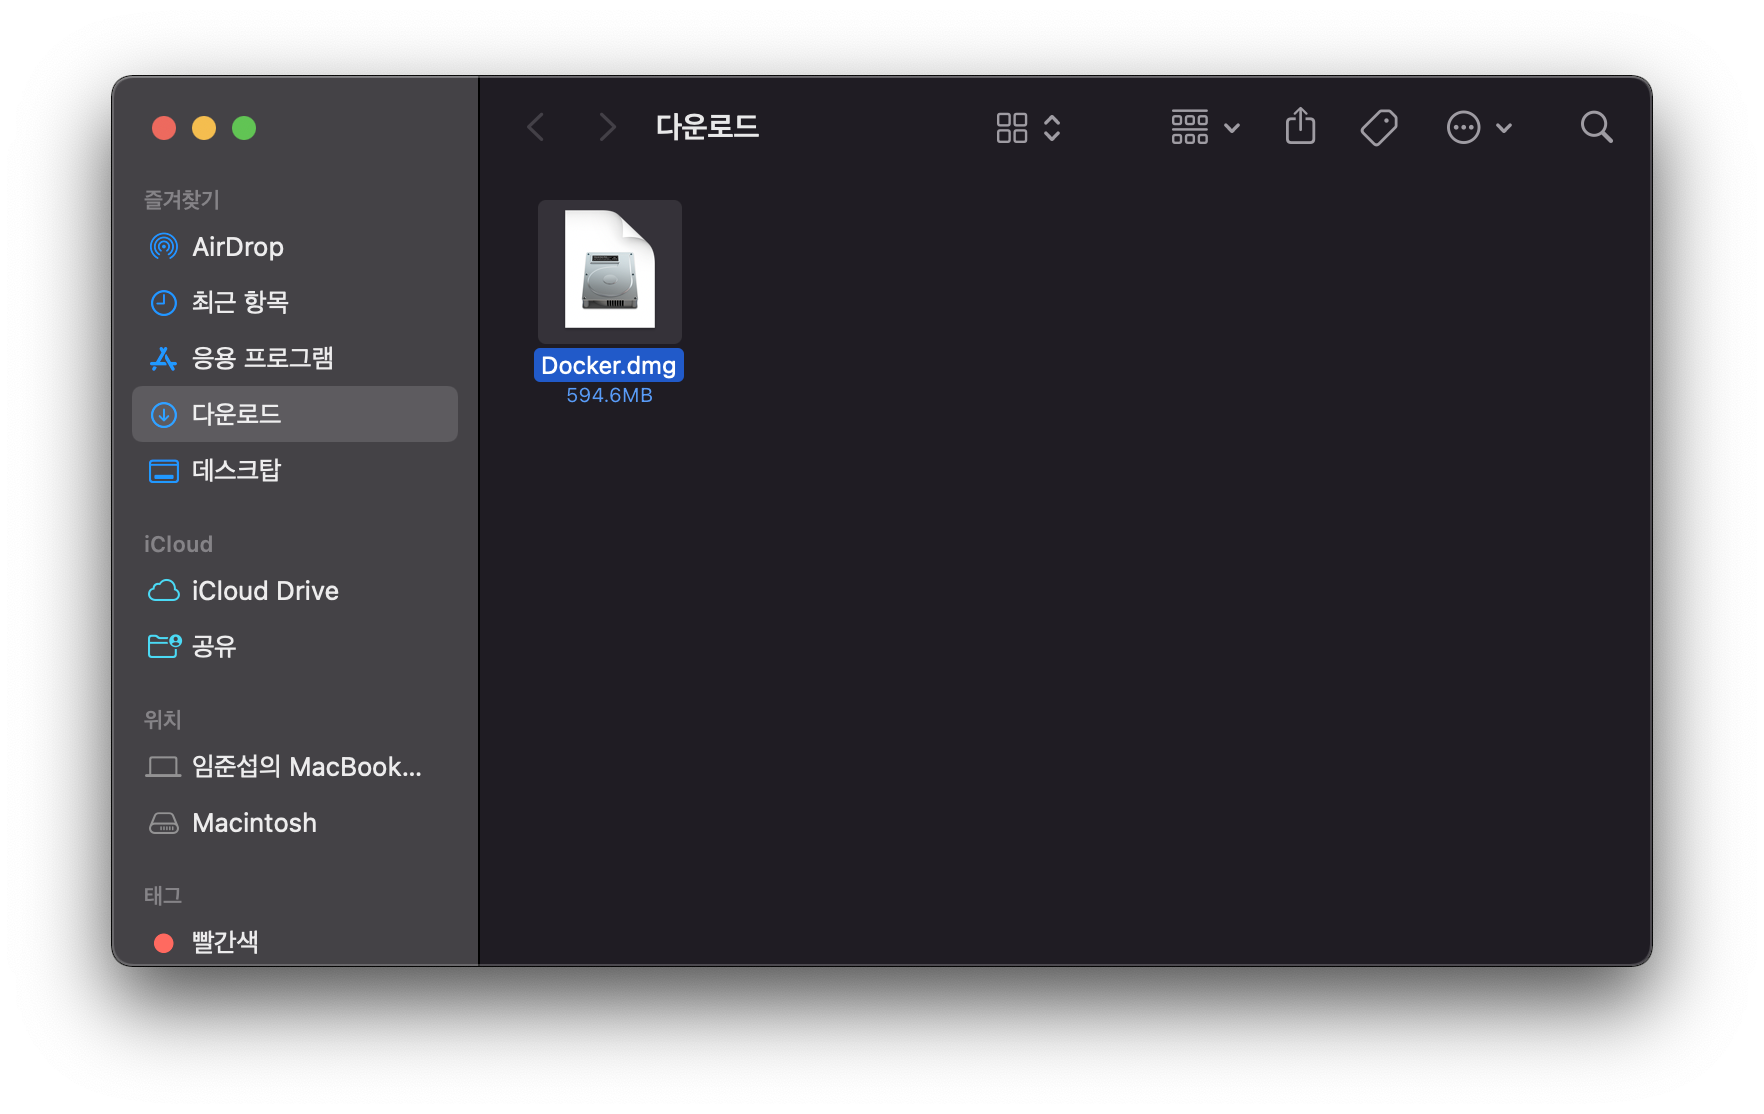Open 최근 항목 in sidebar
Viewport: 1764px width, 1114px height.
(x=295, y=302)
